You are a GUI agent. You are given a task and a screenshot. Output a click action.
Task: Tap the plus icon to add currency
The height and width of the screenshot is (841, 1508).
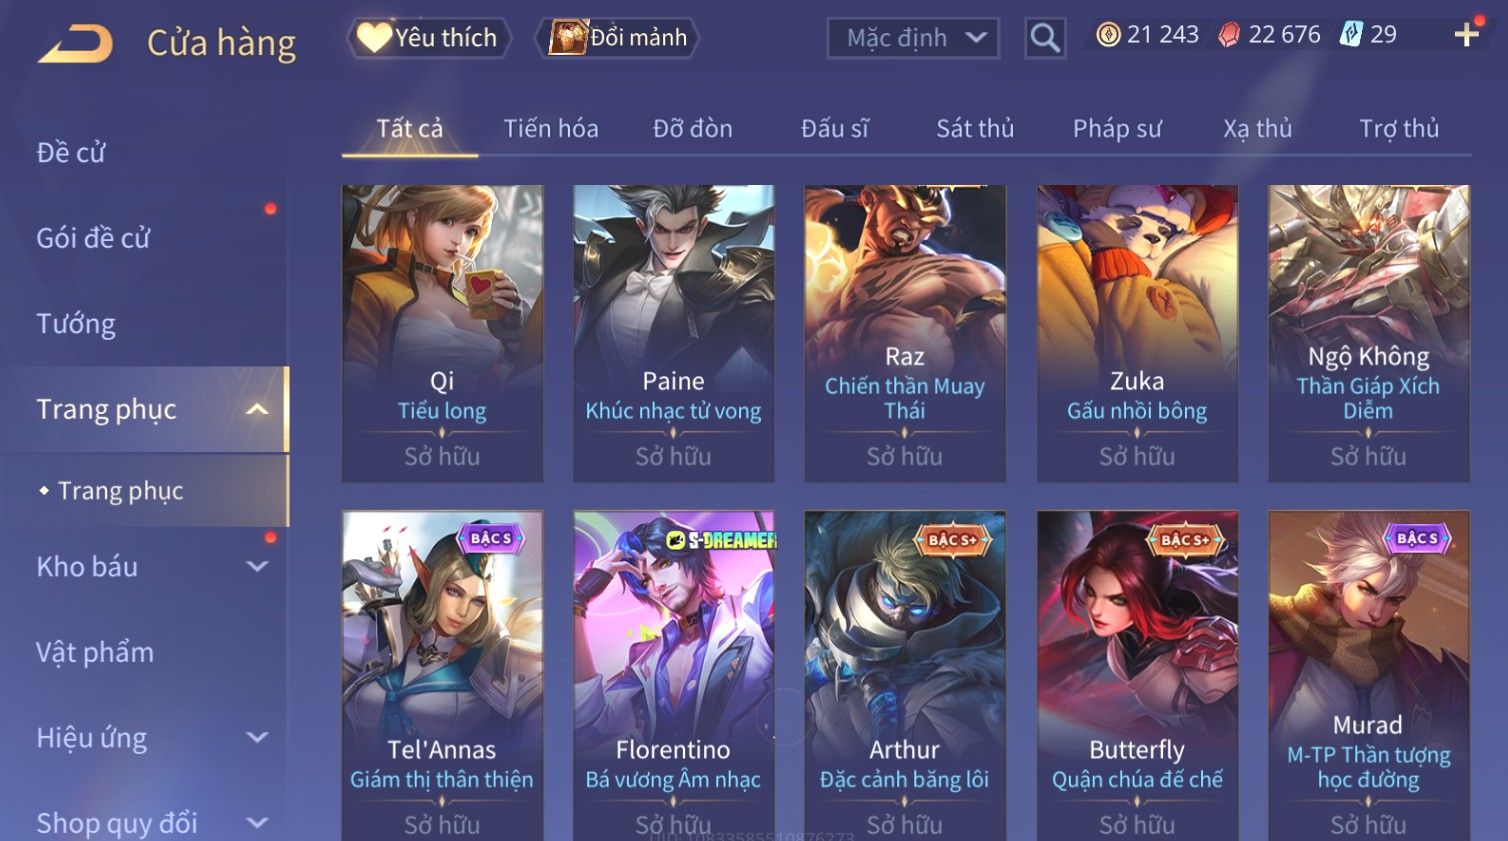click(1467, 35)
